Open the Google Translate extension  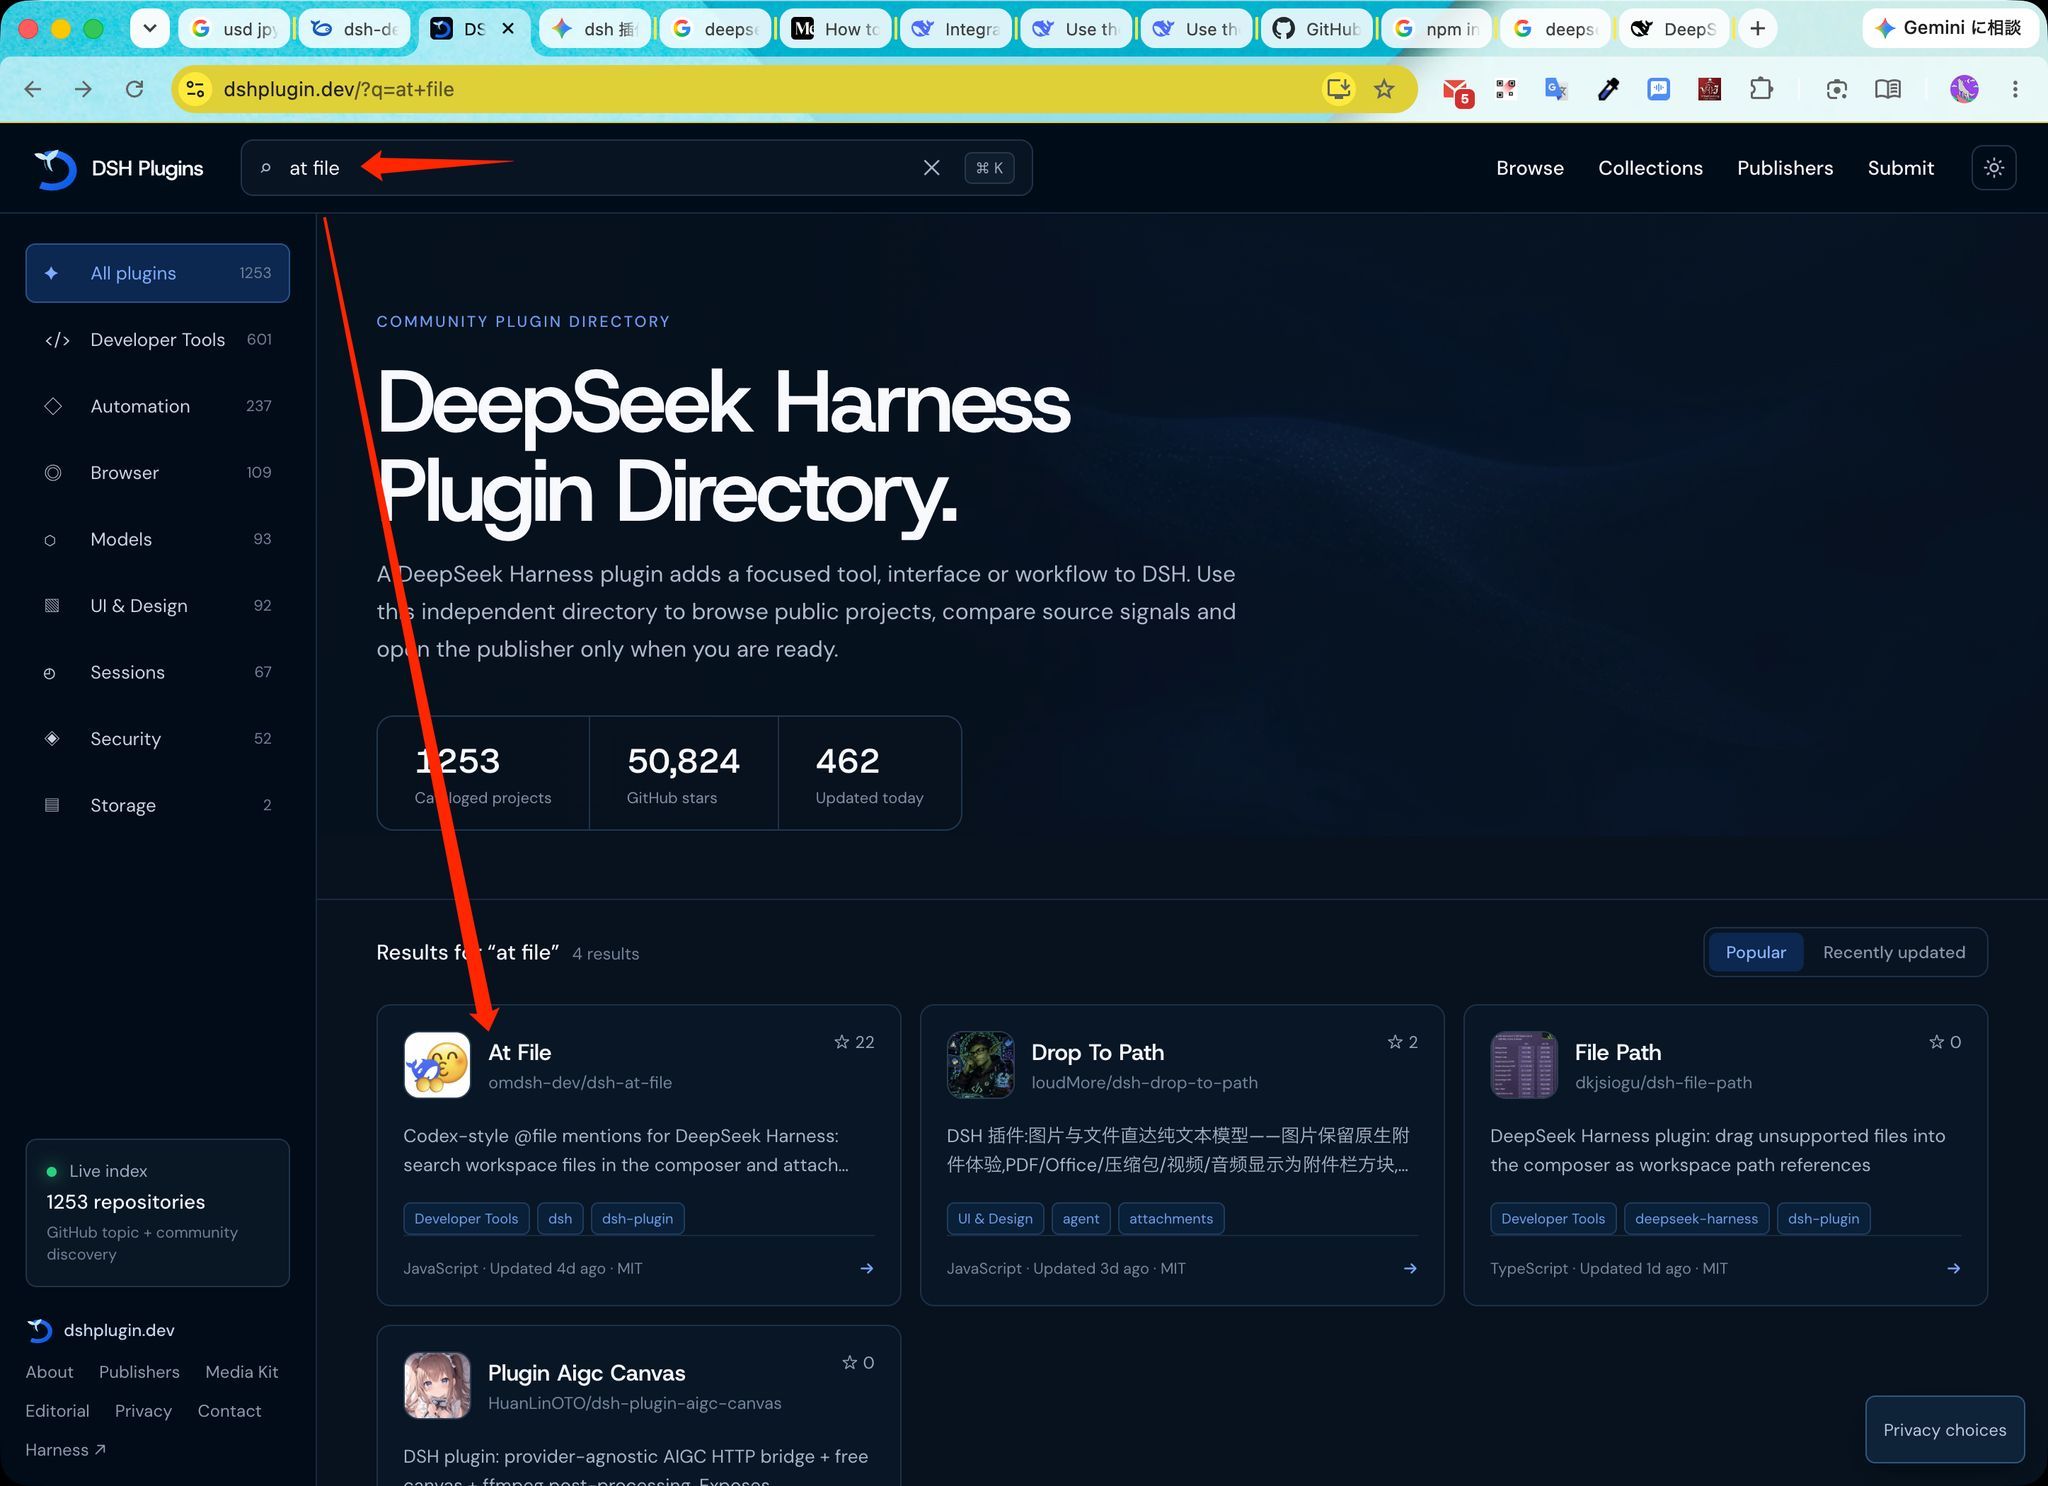(1556, 89)
